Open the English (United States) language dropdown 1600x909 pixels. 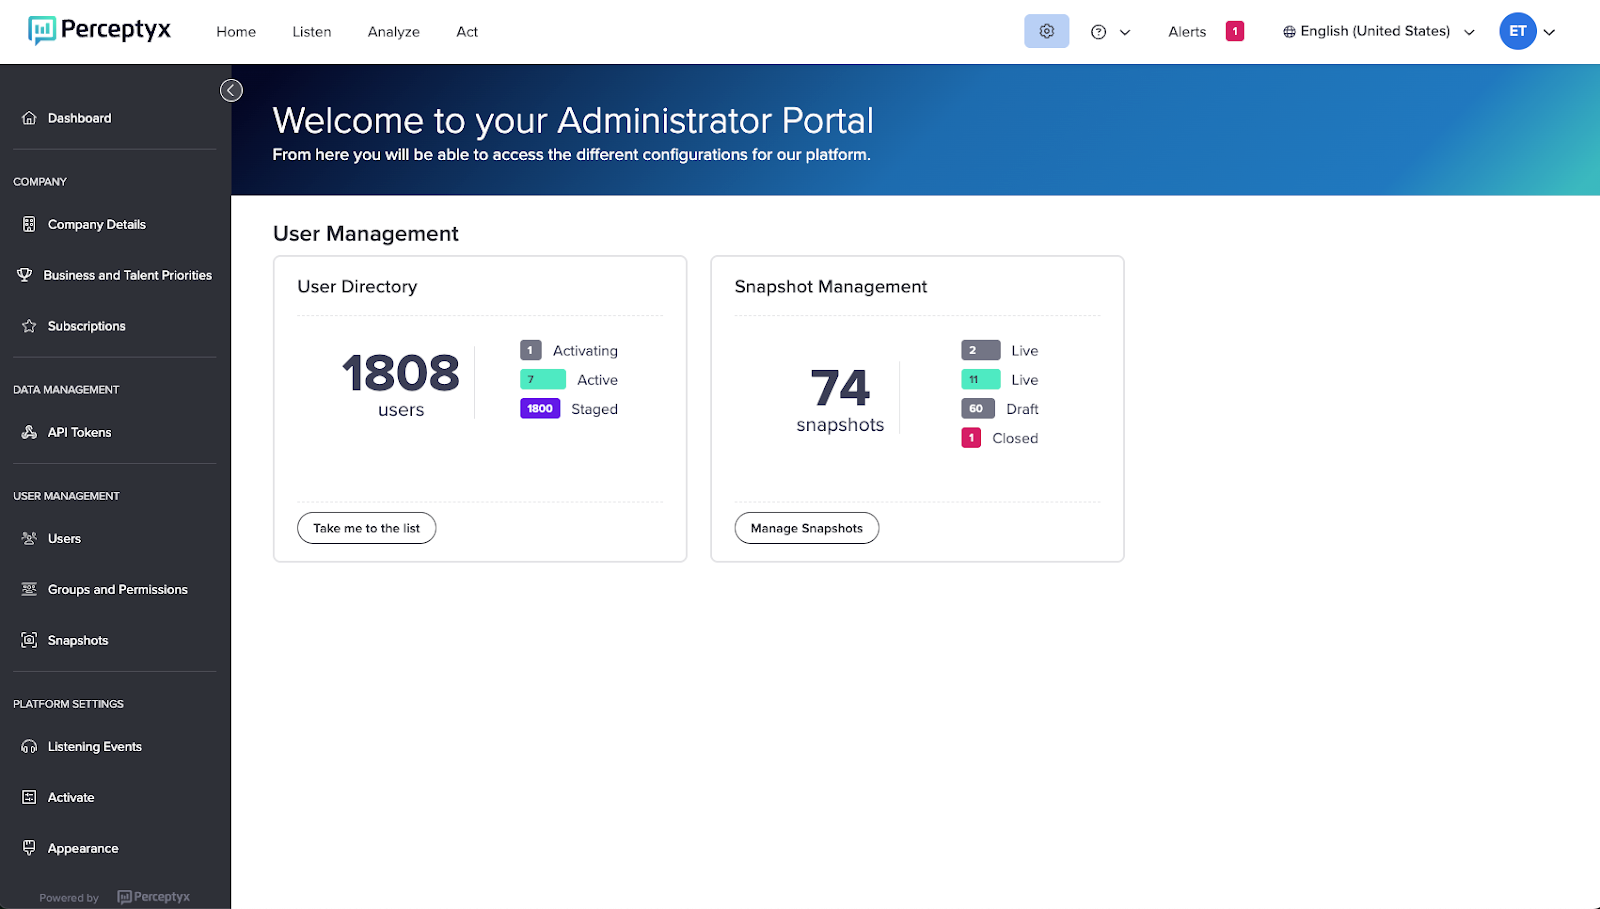pos(1378,32)
